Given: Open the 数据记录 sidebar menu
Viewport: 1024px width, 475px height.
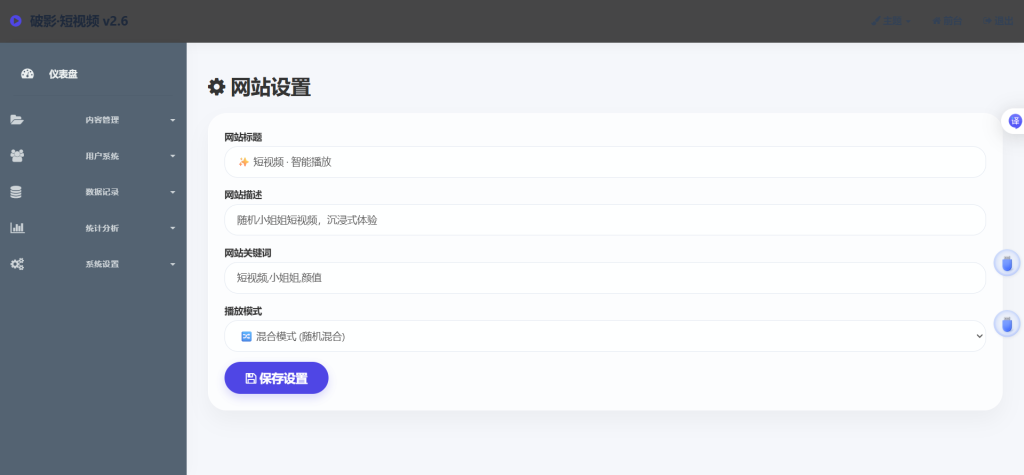Looking at the screenshot, I should point(93,192).
